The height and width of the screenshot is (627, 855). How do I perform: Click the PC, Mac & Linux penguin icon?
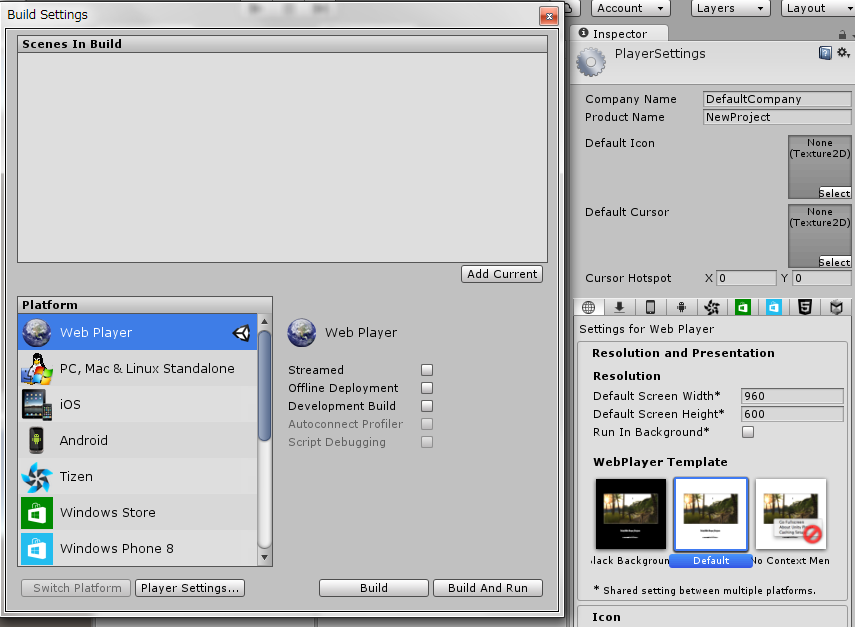tap(37, 369)
